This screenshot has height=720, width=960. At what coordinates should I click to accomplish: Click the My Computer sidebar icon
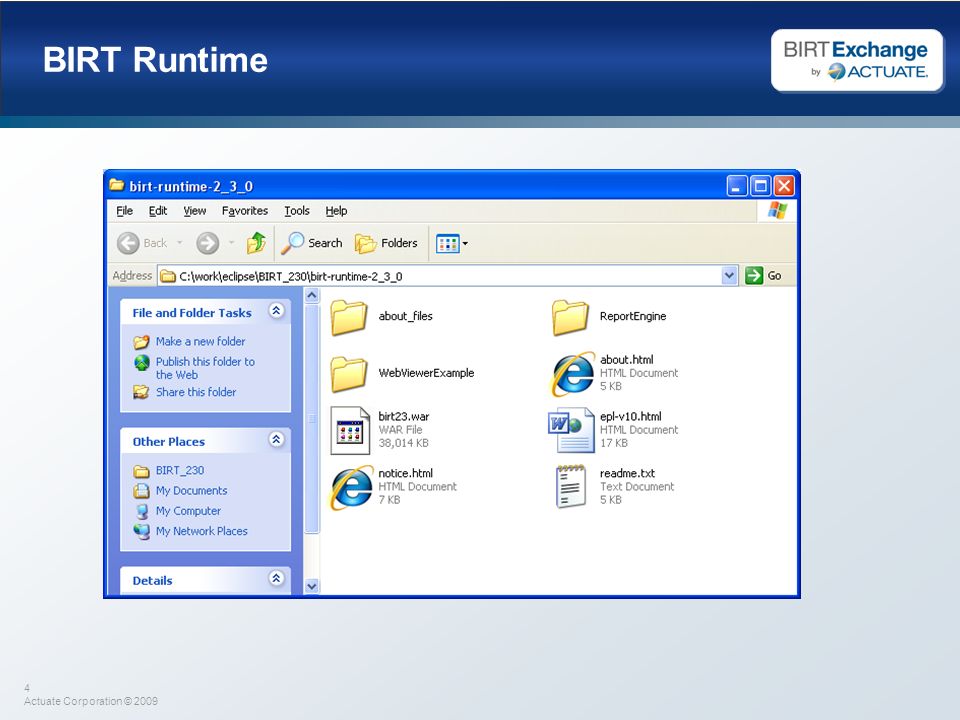pyautogui.click(x=141, y=511)
